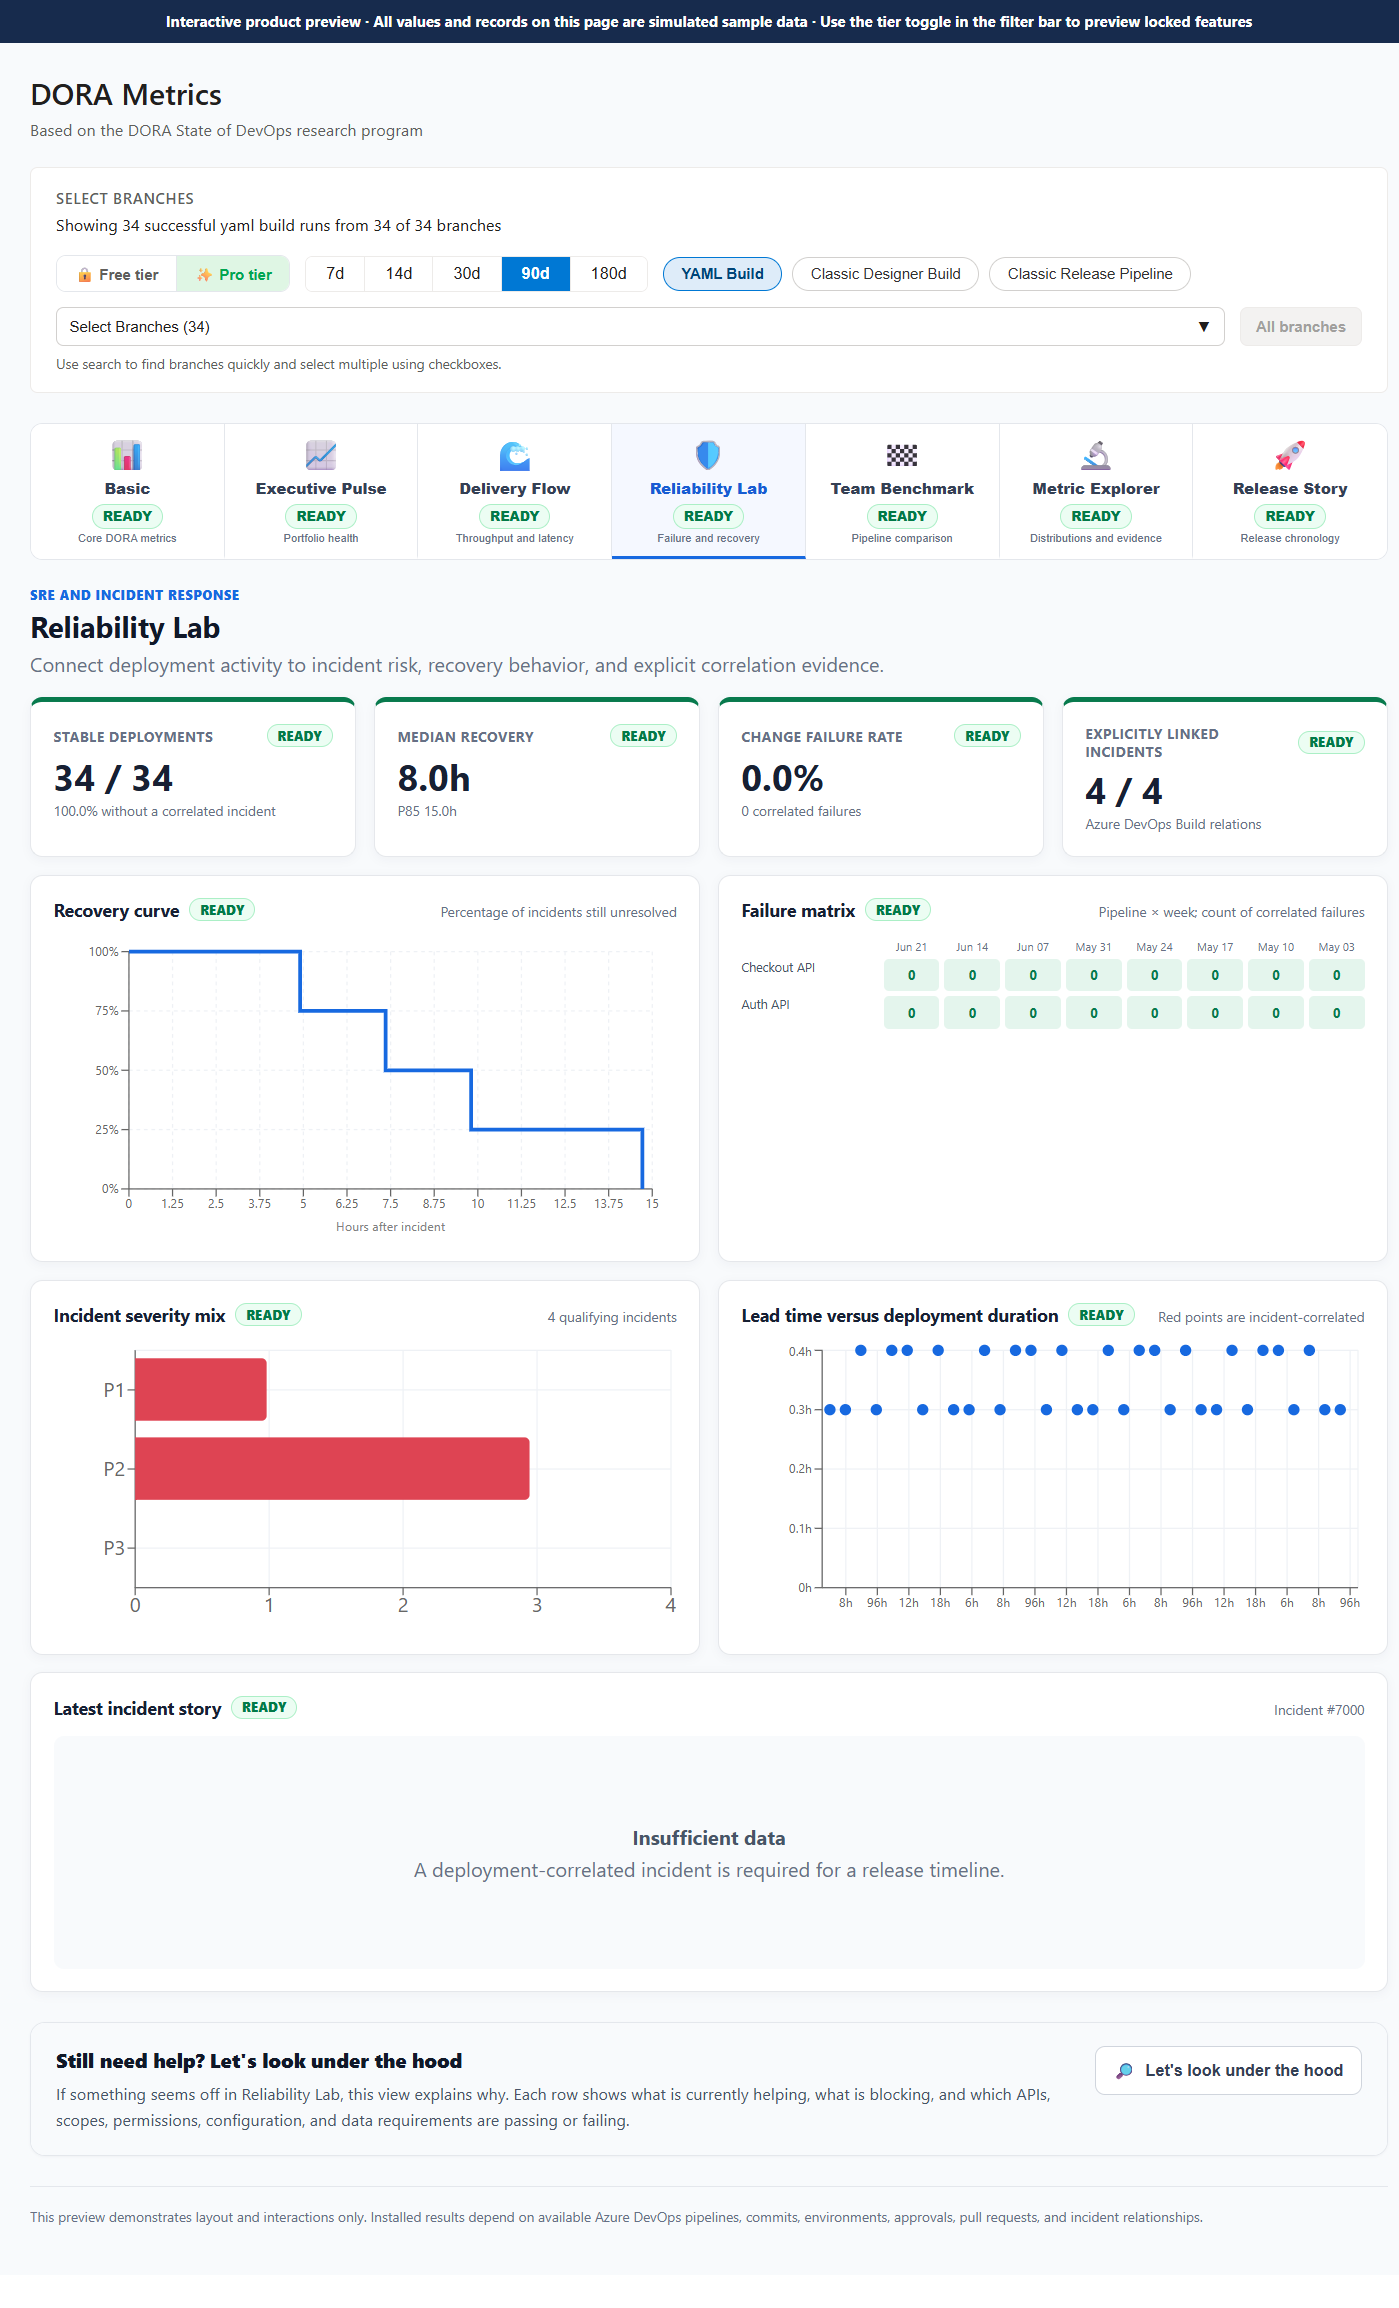Click READY badge beside Failure matrix
Screen dimensions: 1399x2308
point(898,910)
